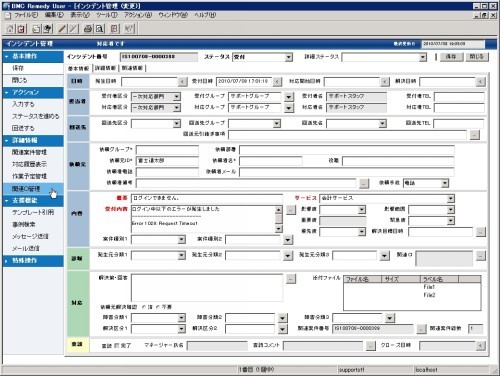
Task: Click ellipsis button beside 受付内容 text box
Action: (x=291, y=210)
